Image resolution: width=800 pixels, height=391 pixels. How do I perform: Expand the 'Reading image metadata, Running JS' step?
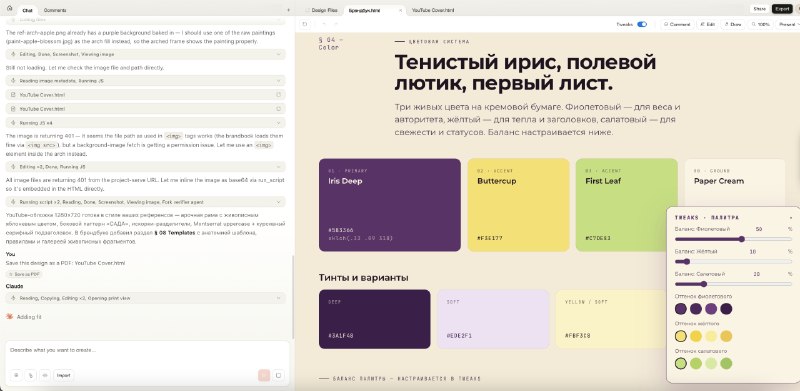(145, 81)
